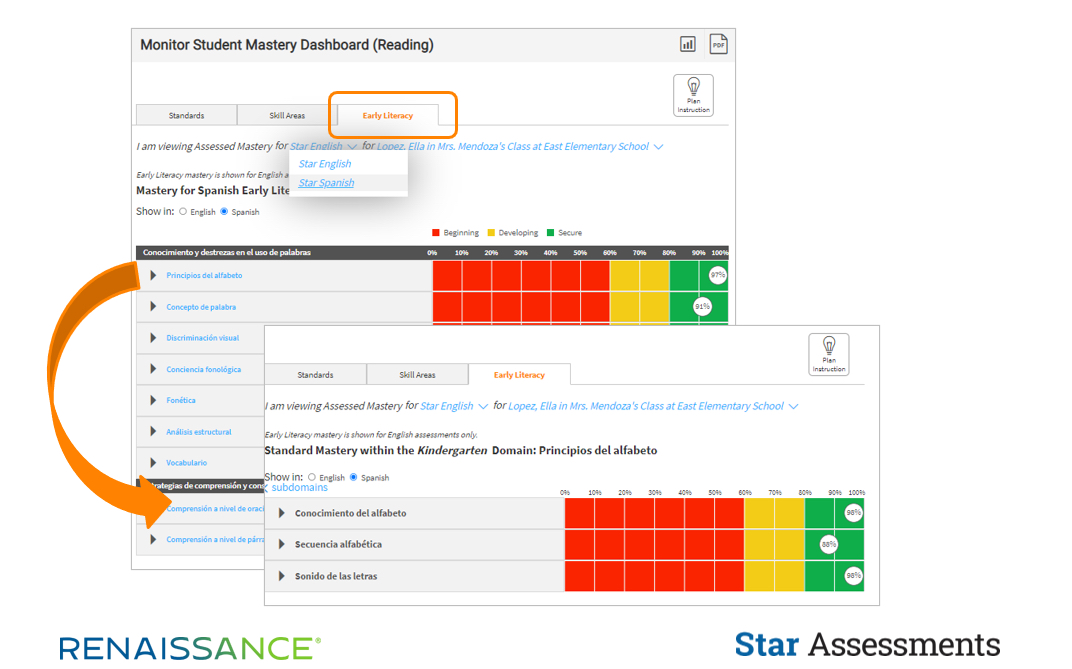Open the Principios del alfabeto link
Viewport: 1072px width, 669px height.
pyautogui.click(x=204, y=275)
